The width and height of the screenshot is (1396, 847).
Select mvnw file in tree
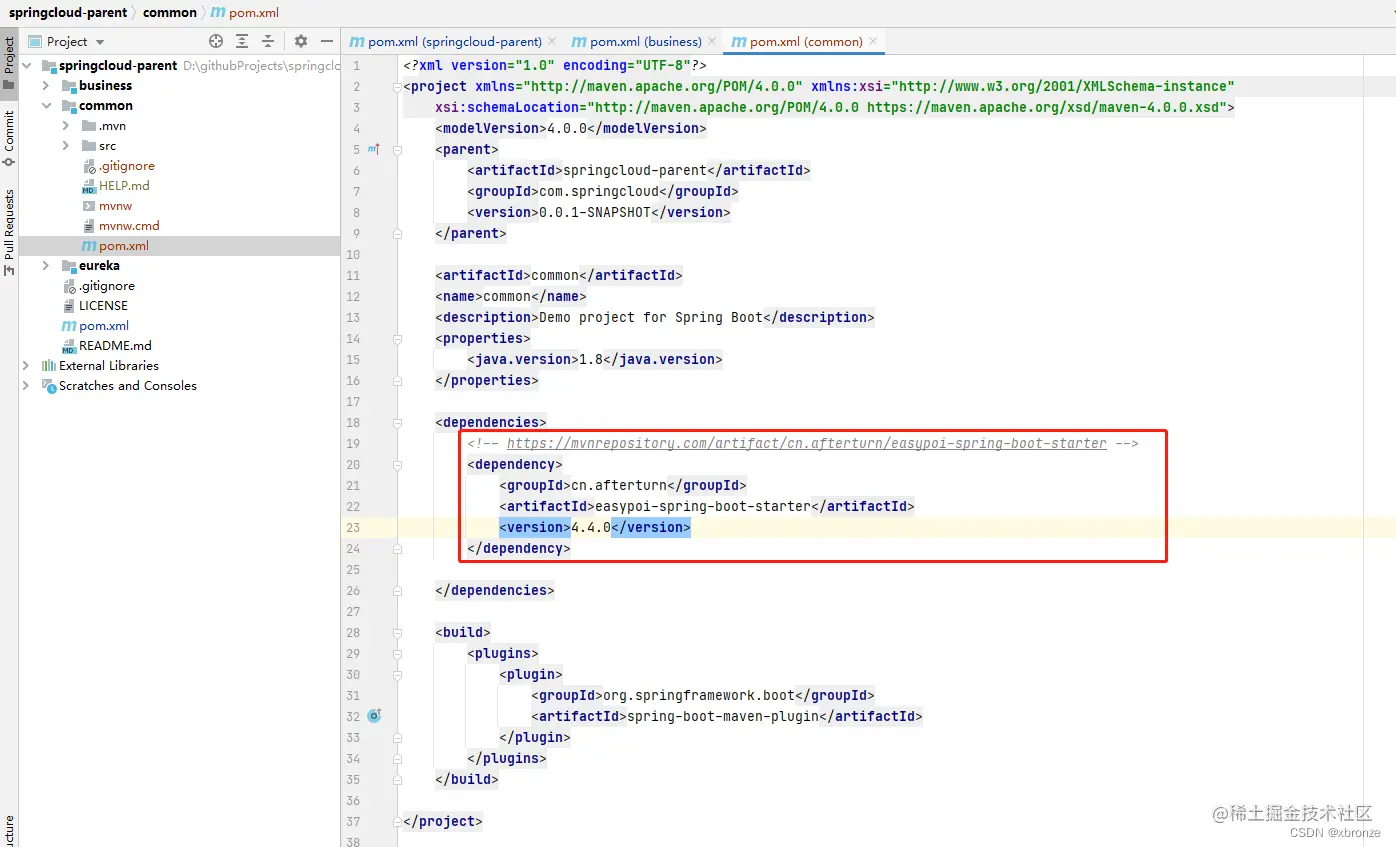(x=115, y=206)
